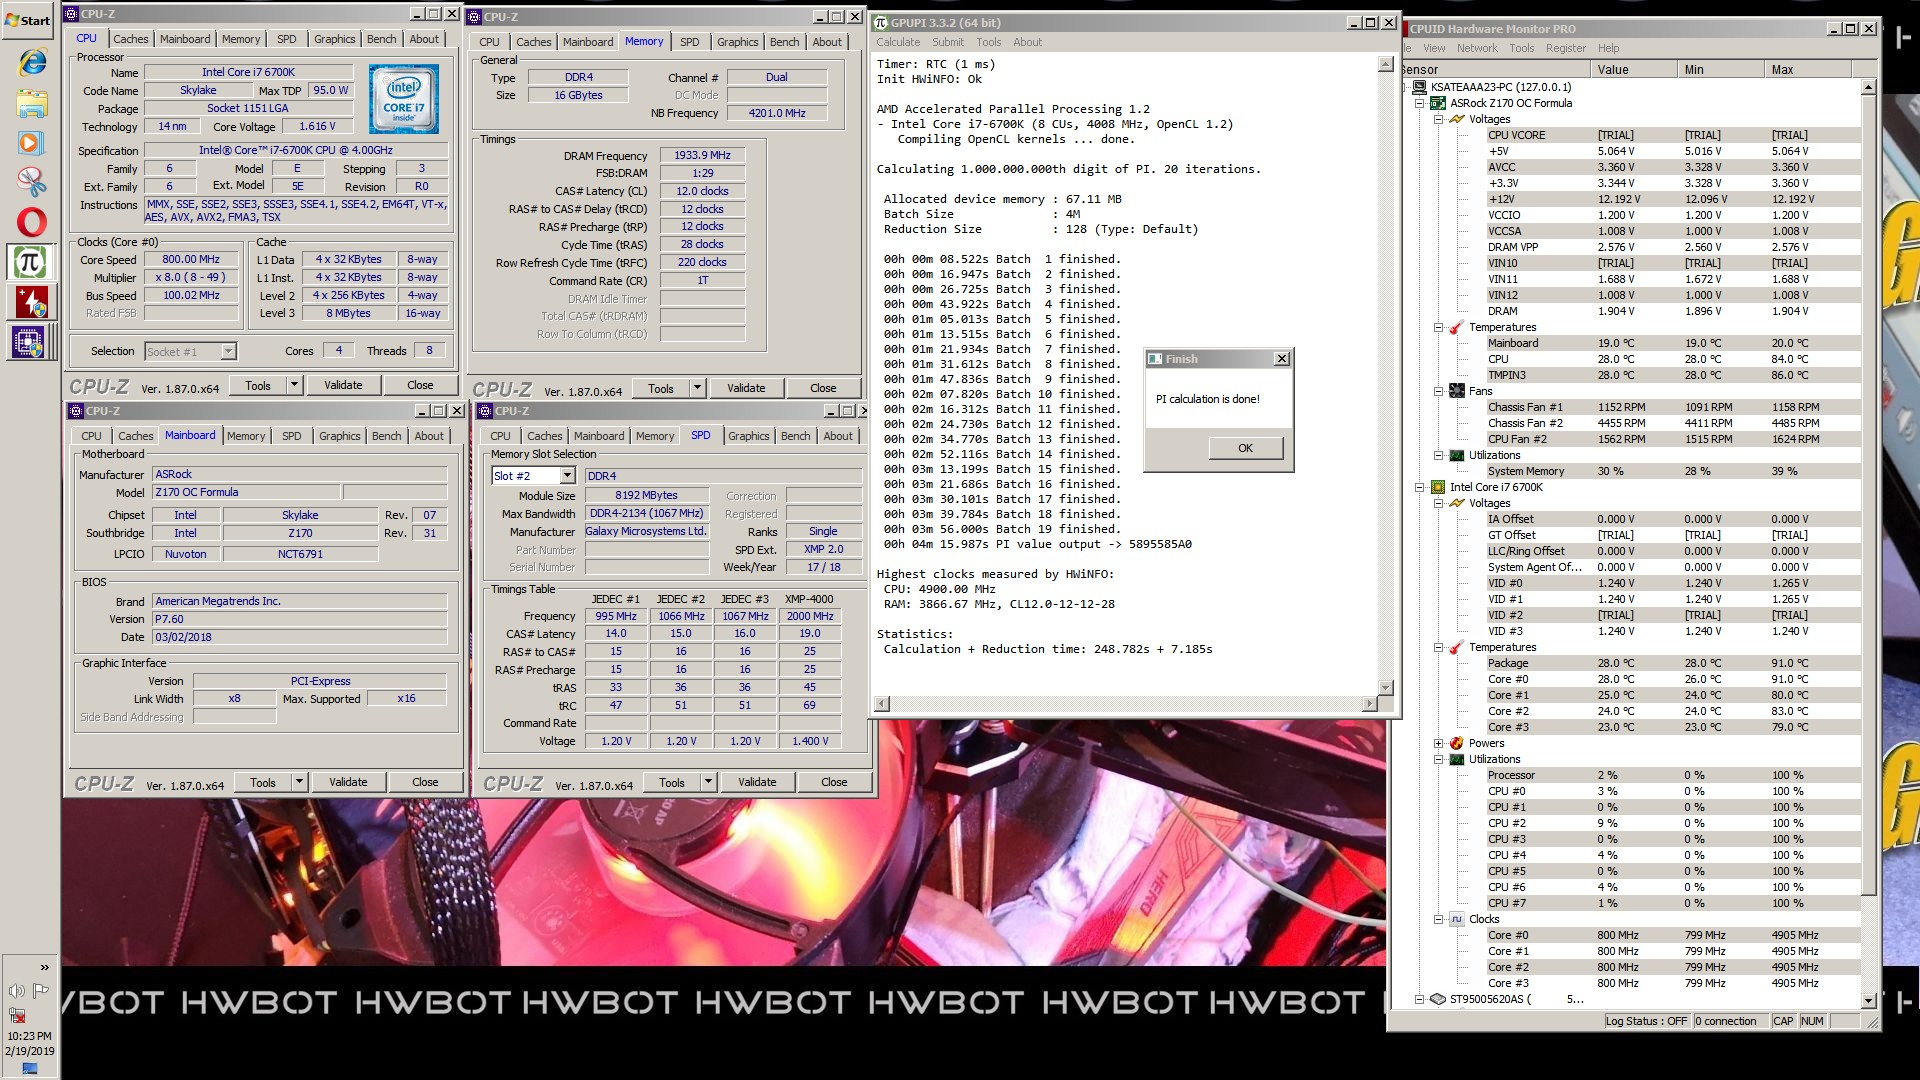Viewport: 1920px width, 1080px height.
Task: Open the Submit menu in GPUPI
Action: coord(948,42)
